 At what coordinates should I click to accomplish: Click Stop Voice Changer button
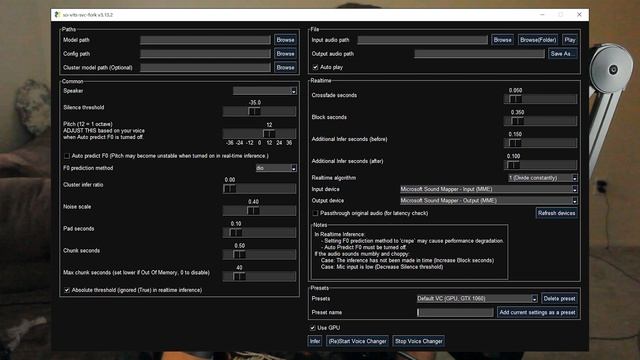coord(418,341)
